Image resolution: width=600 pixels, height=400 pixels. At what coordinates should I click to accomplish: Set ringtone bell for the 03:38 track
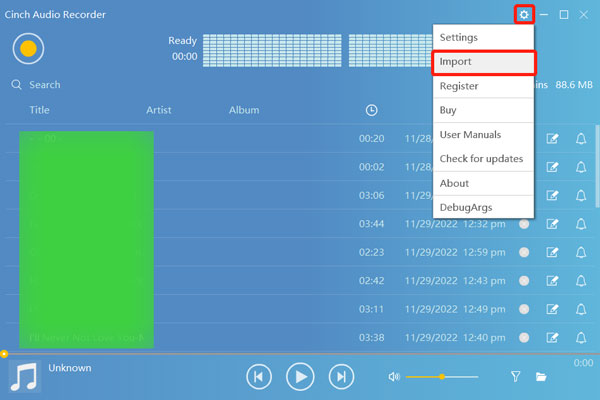pos(581,338)
